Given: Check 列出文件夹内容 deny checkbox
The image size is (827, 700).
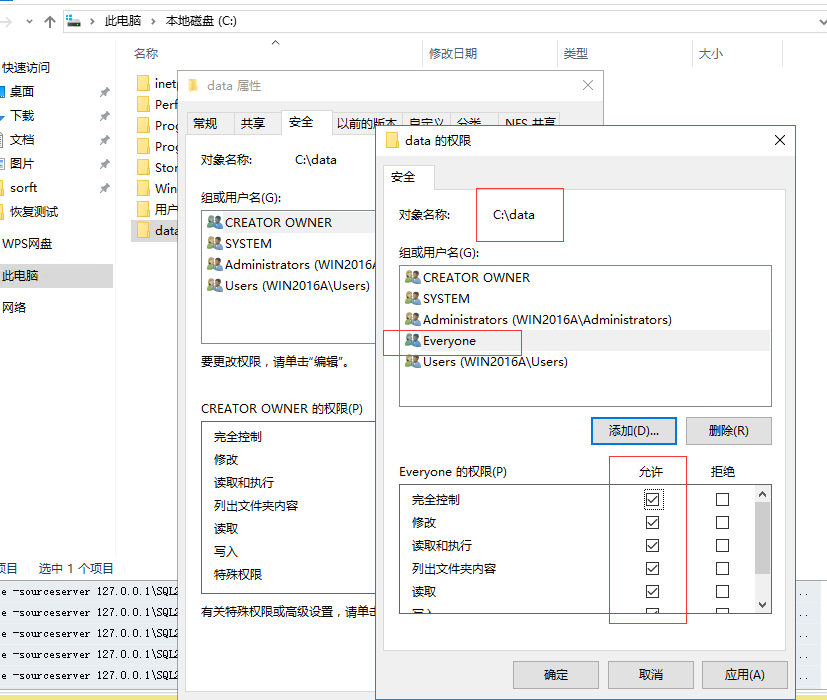Looking at the screenshot, I should [723, 568].
